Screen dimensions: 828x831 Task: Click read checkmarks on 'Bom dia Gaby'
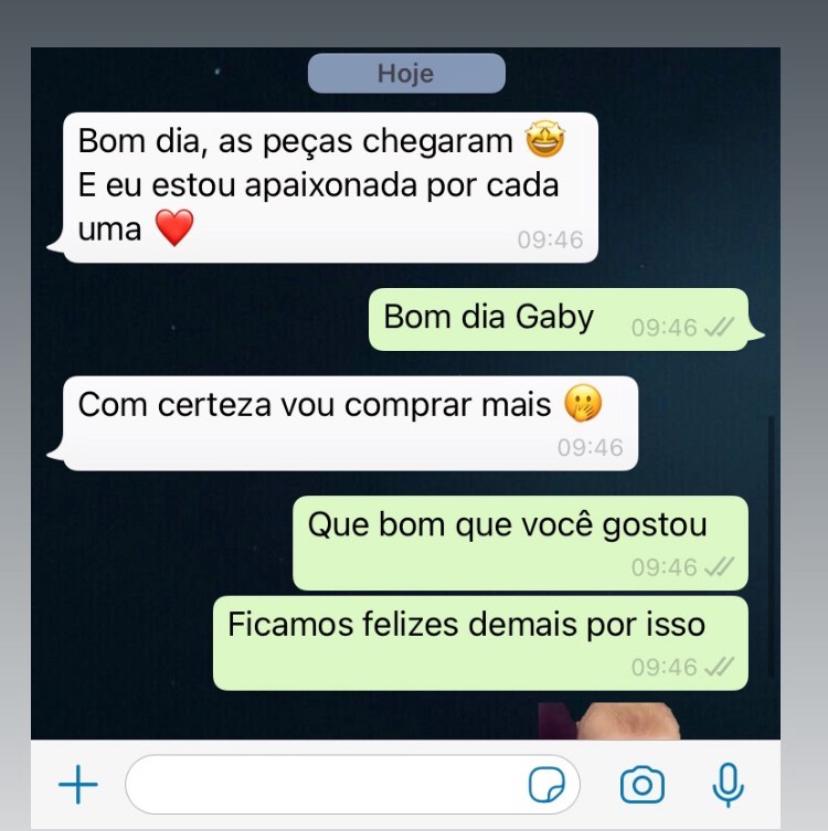[x=719, y=327]
